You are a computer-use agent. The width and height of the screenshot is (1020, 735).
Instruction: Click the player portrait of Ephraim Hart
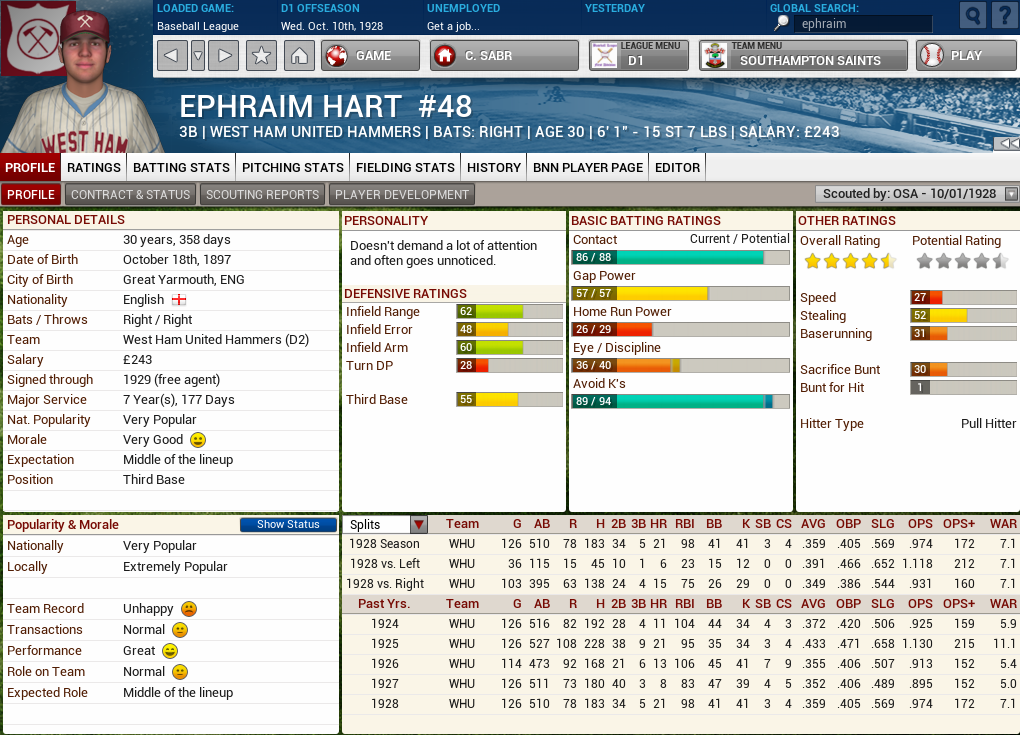[85, 81]
